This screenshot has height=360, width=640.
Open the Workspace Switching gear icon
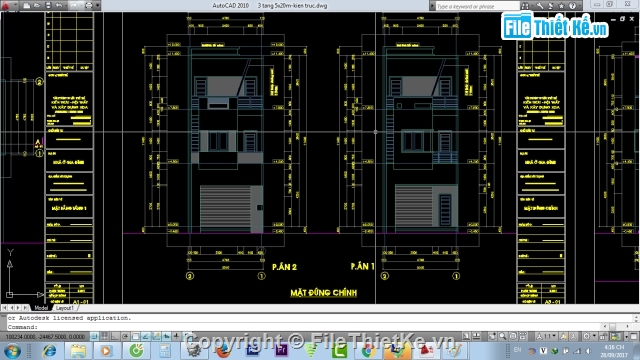coord(586,337)
